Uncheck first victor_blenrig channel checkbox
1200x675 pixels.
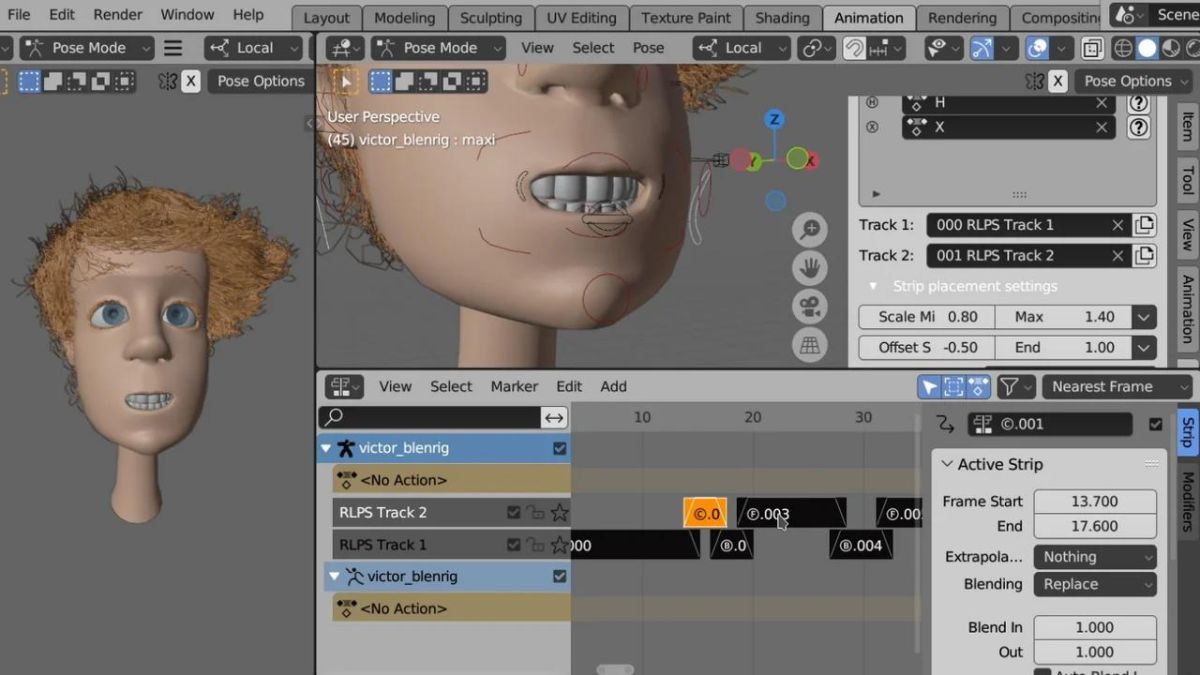pos(559,448)
